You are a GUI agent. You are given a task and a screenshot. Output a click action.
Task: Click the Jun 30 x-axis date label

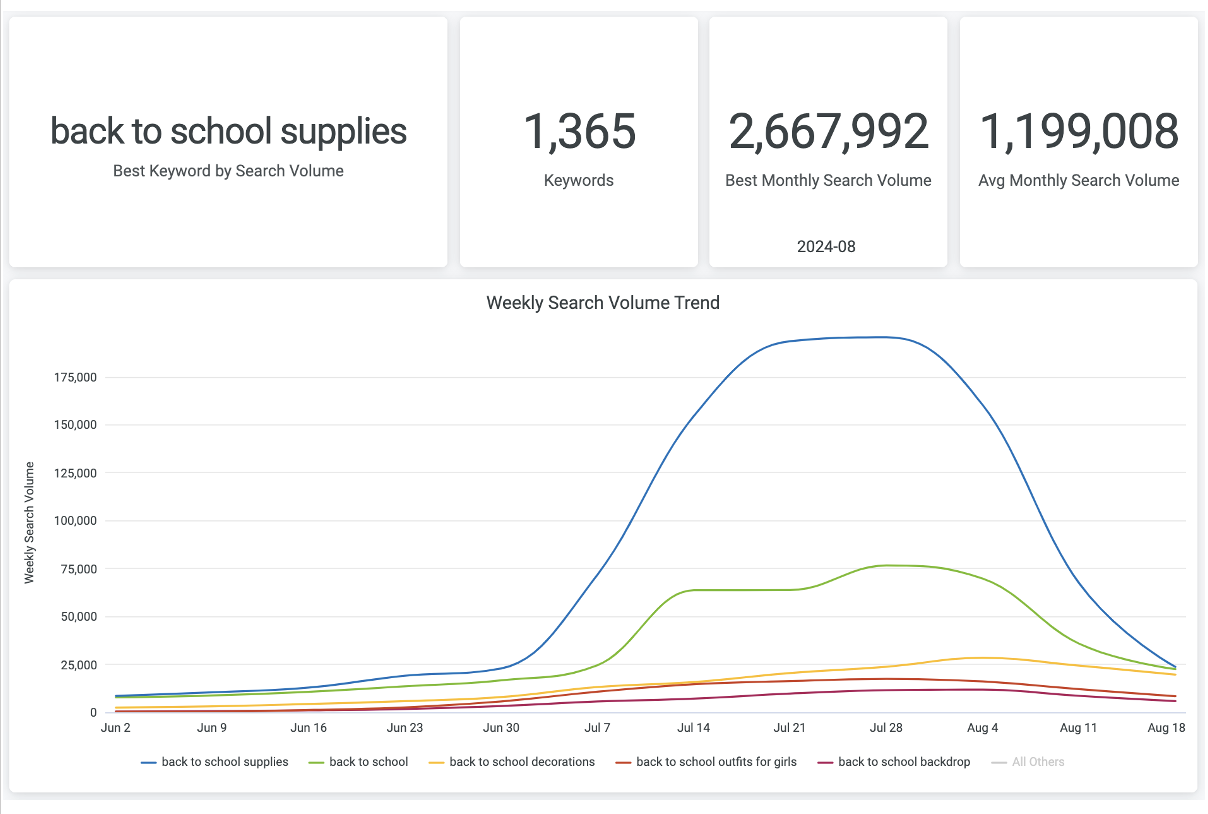point(501,728)
